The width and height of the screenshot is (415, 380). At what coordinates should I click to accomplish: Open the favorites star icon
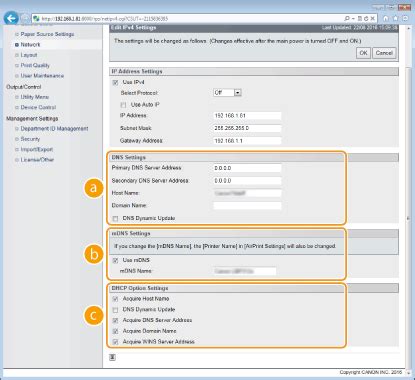[x=396, y=18]
